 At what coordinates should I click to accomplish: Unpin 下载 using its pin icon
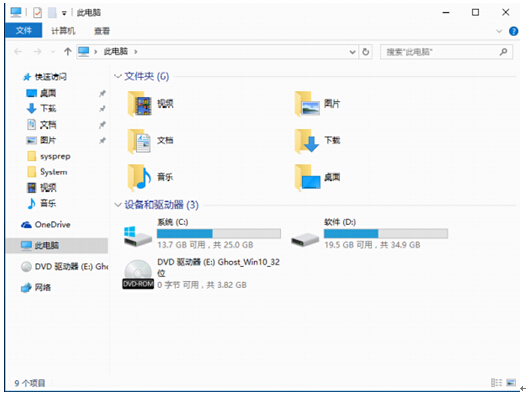tap(102, 109)
